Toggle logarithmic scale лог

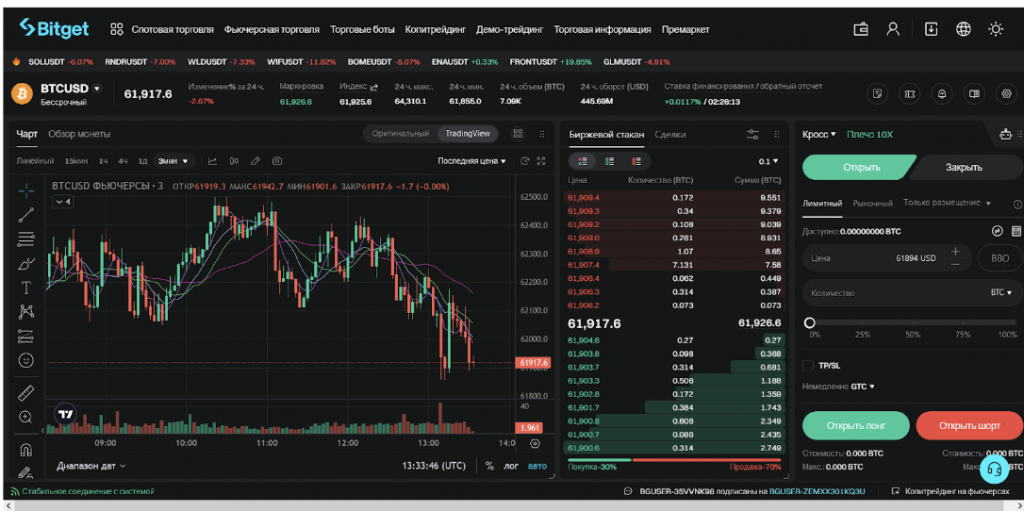click(x=511, y=466)
